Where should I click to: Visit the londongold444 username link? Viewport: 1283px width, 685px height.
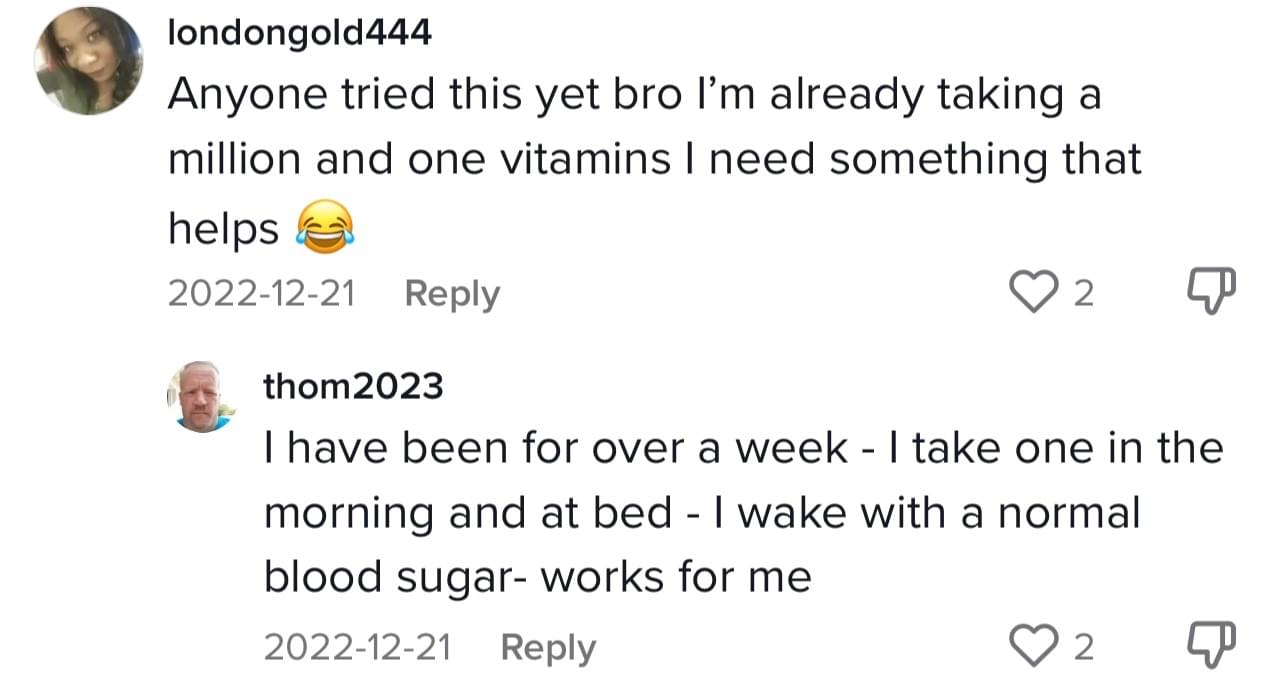pyautogui.click(x=299, y=33)
